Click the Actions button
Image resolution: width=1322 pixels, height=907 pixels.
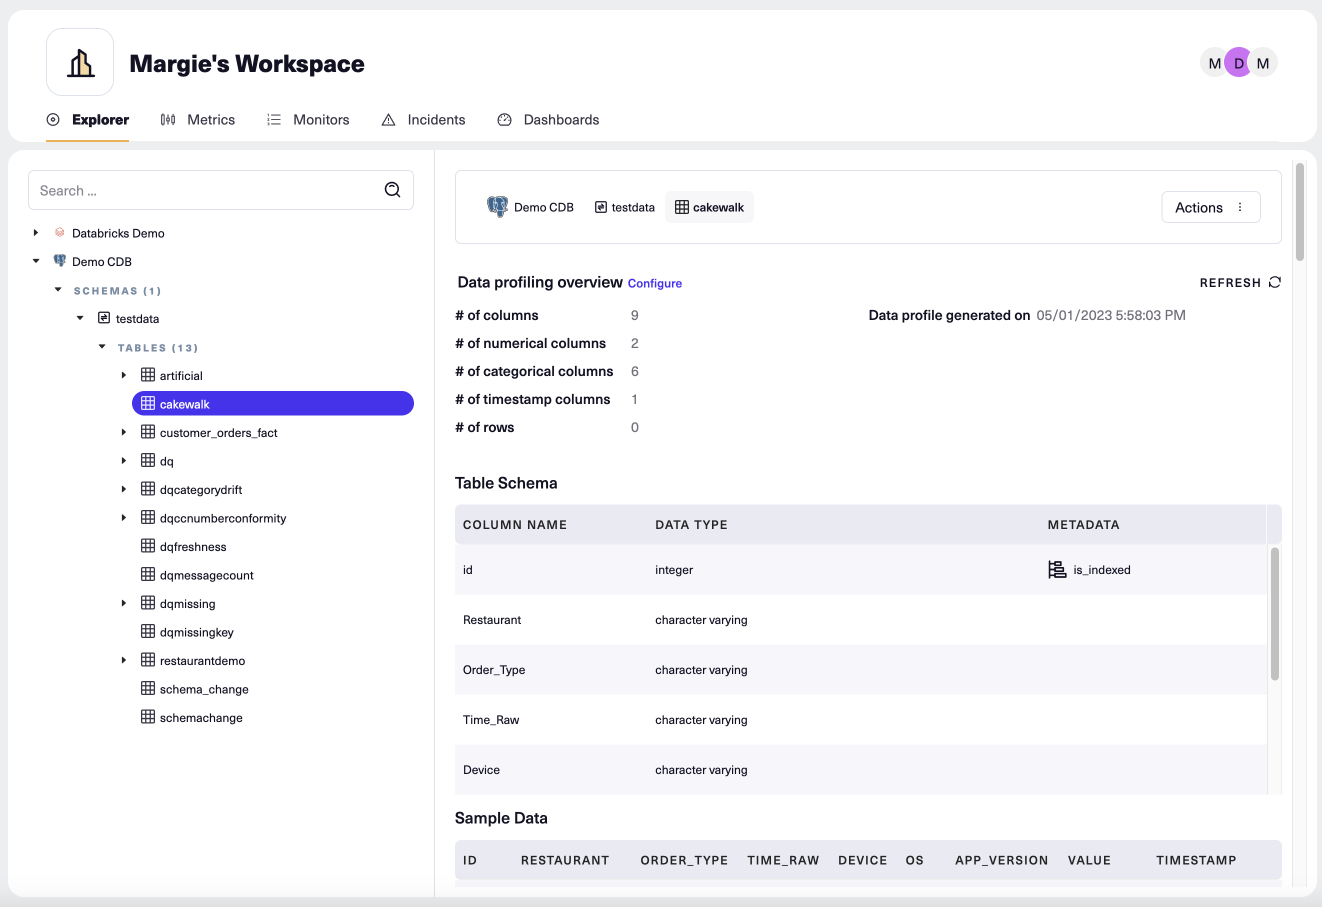coord(1199,207)
